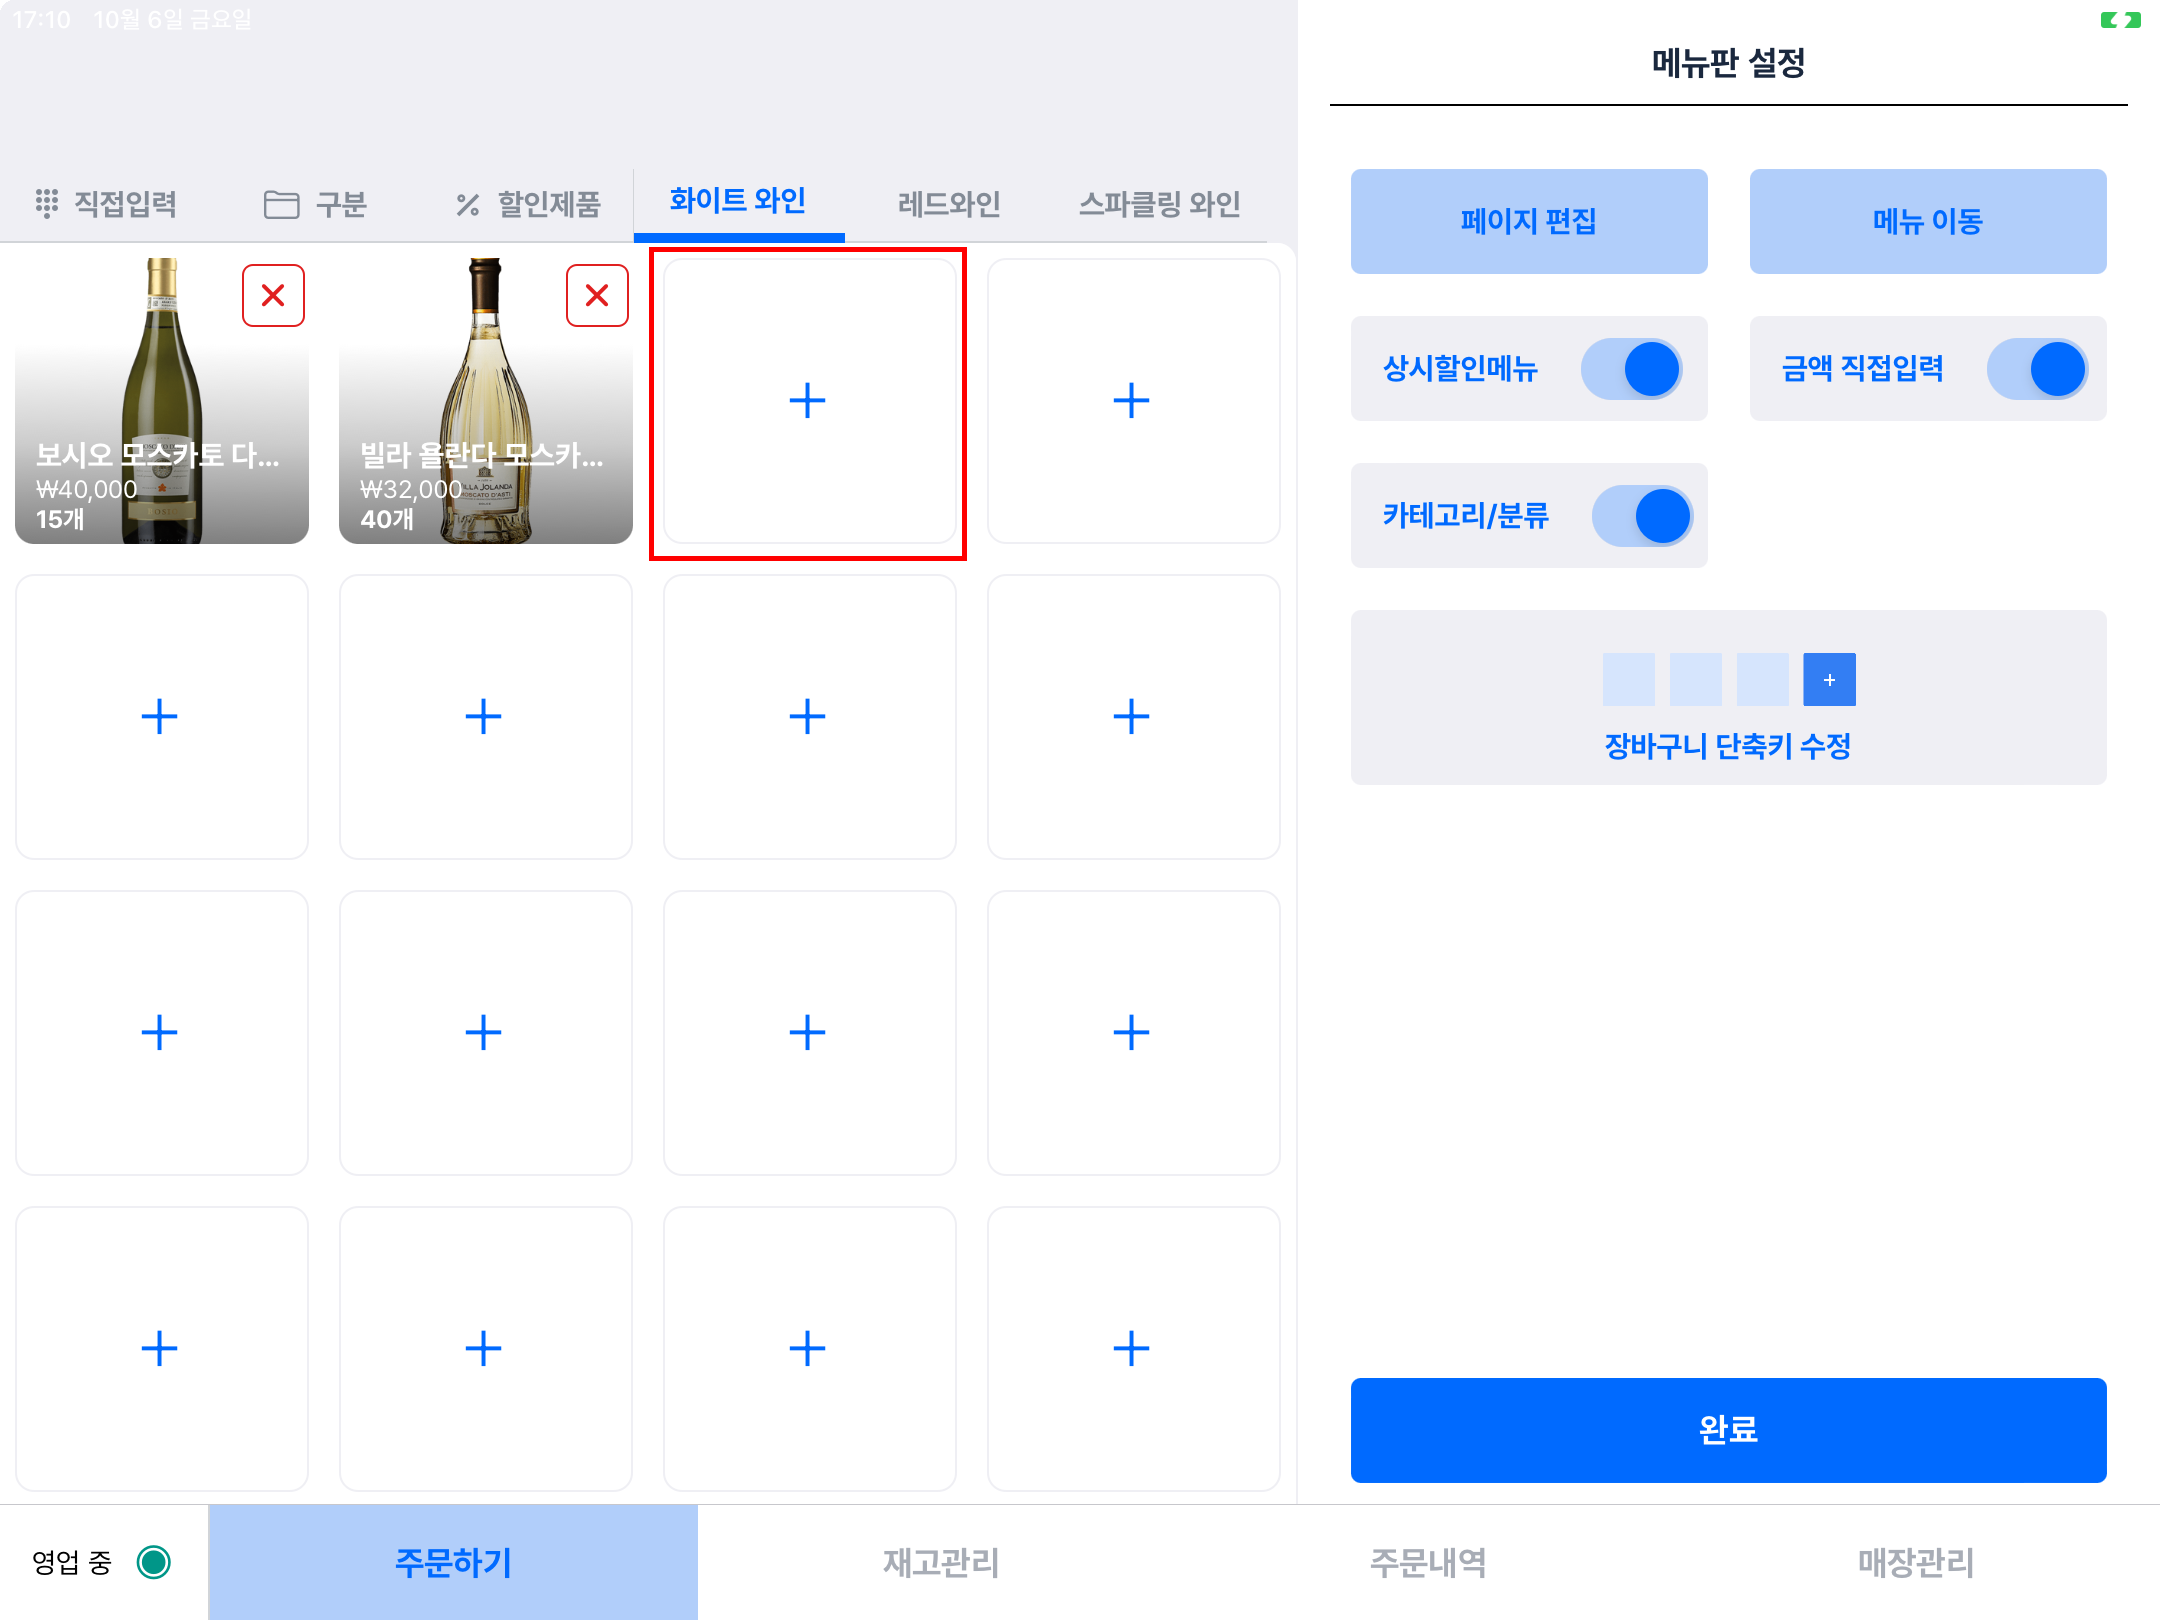The height and width of the screenshot is (1620, 2160).
Task: Delete the 빌라 욜란다 모스카토 item
Action: [x=597, y=296]
